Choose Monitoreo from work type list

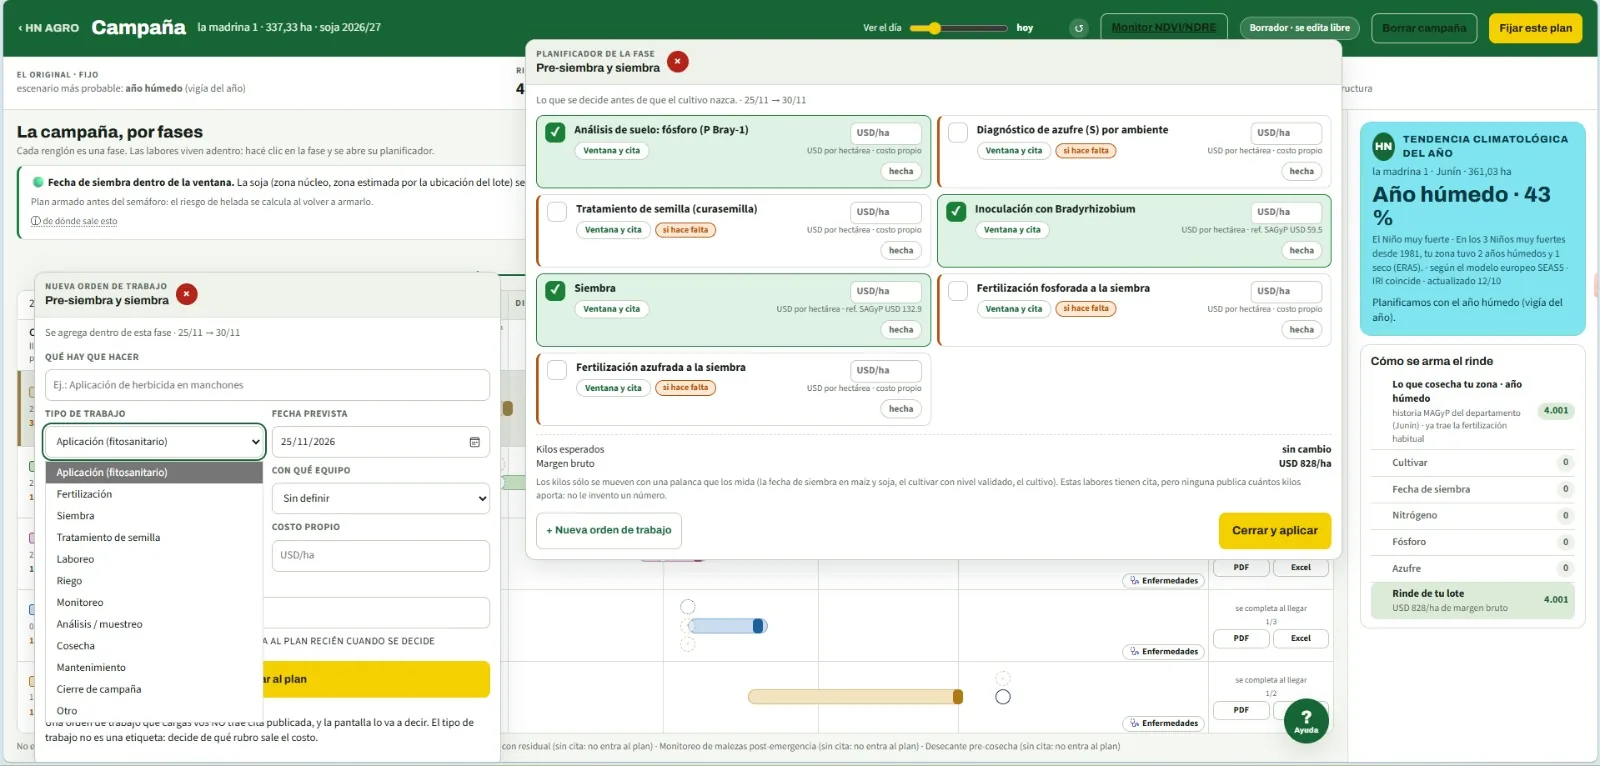[x=154, y=603]
